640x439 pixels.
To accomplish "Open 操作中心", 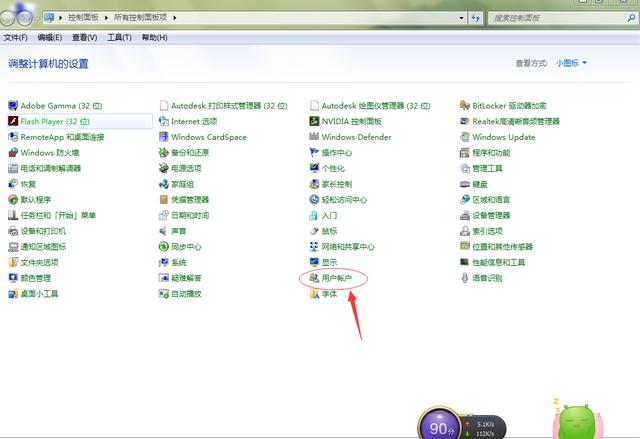I will tap(331, 153).
